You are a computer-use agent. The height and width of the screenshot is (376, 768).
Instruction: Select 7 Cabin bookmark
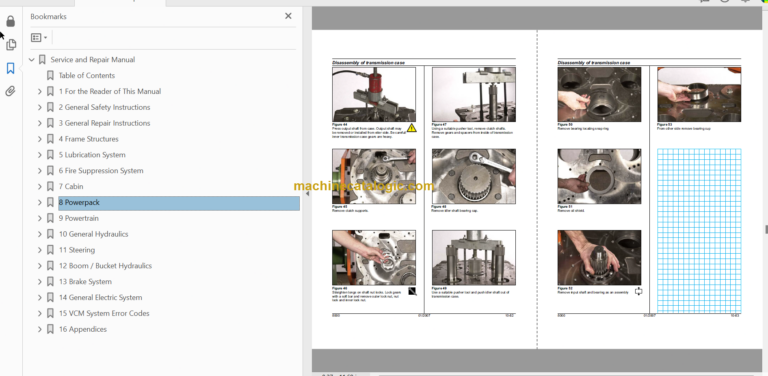point(71,187)
